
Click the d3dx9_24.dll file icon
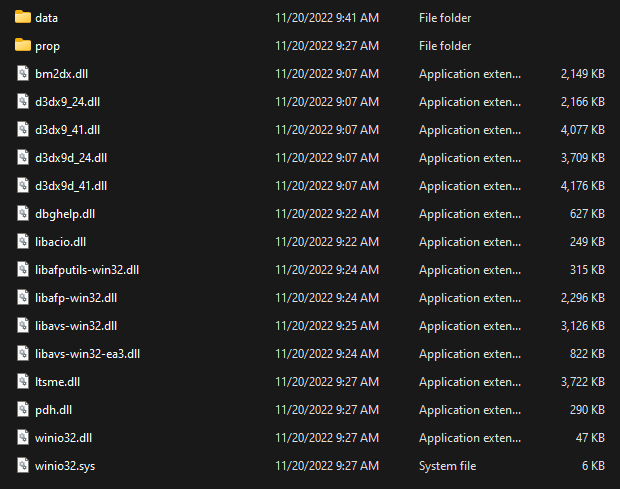pyautogui.click(x=23, y=102)
